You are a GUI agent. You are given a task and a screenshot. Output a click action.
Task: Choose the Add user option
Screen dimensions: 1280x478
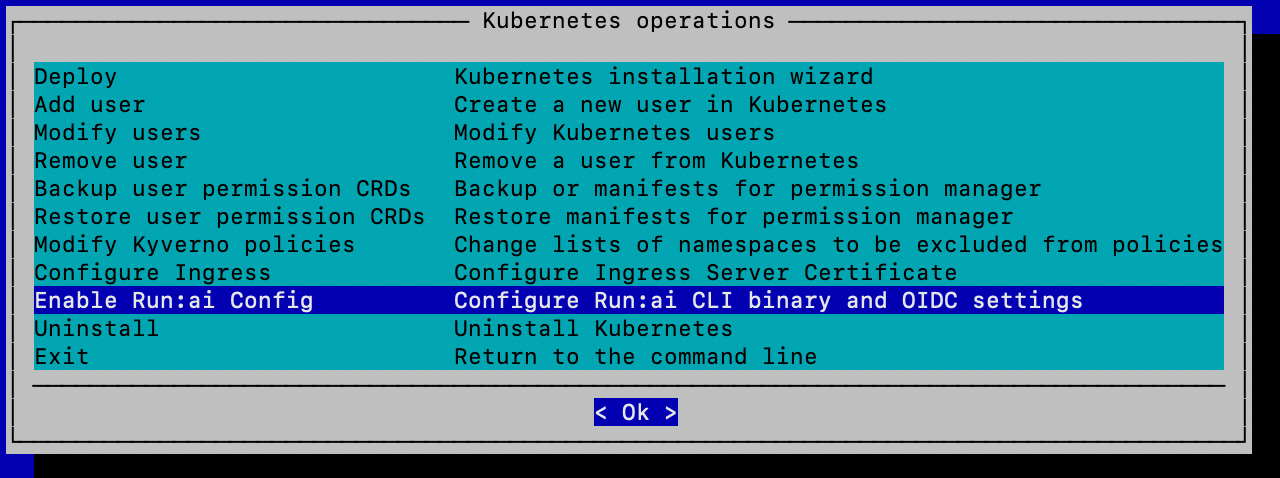click(90, 105)
